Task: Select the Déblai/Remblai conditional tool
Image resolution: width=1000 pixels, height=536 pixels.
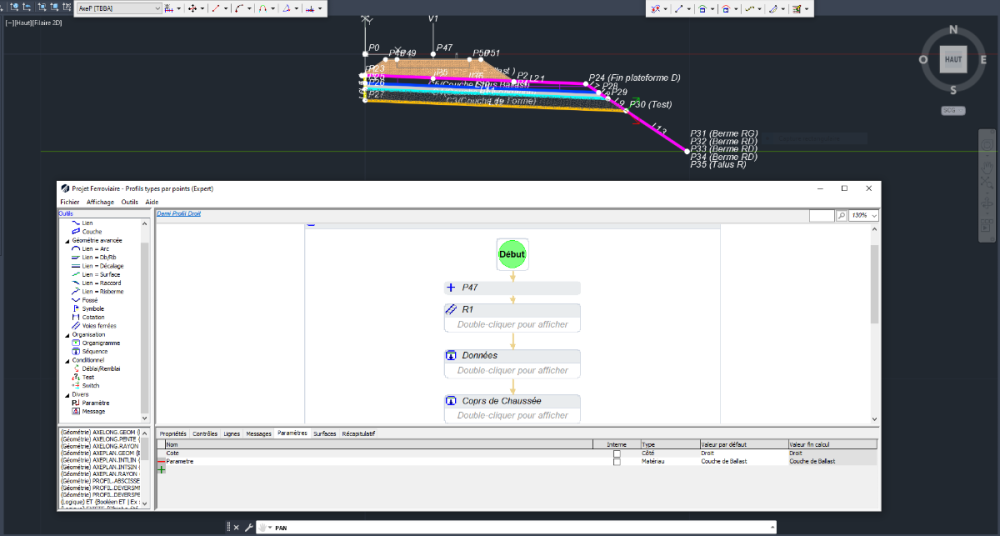Action: coord(96,369)
